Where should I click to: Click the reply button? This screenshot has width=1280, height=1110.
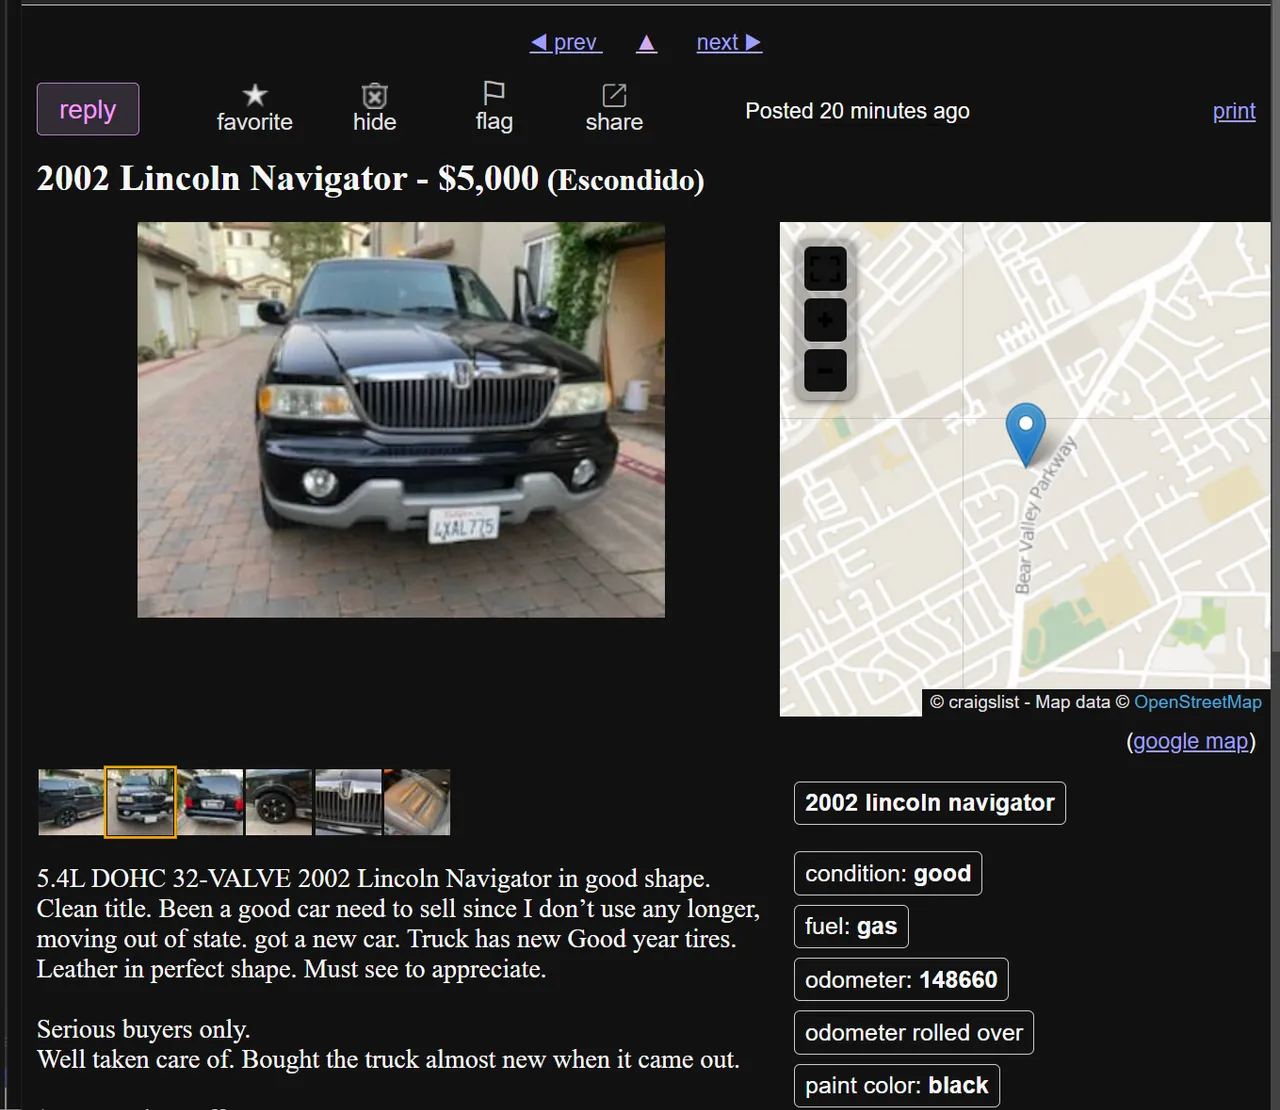point(88,109)
